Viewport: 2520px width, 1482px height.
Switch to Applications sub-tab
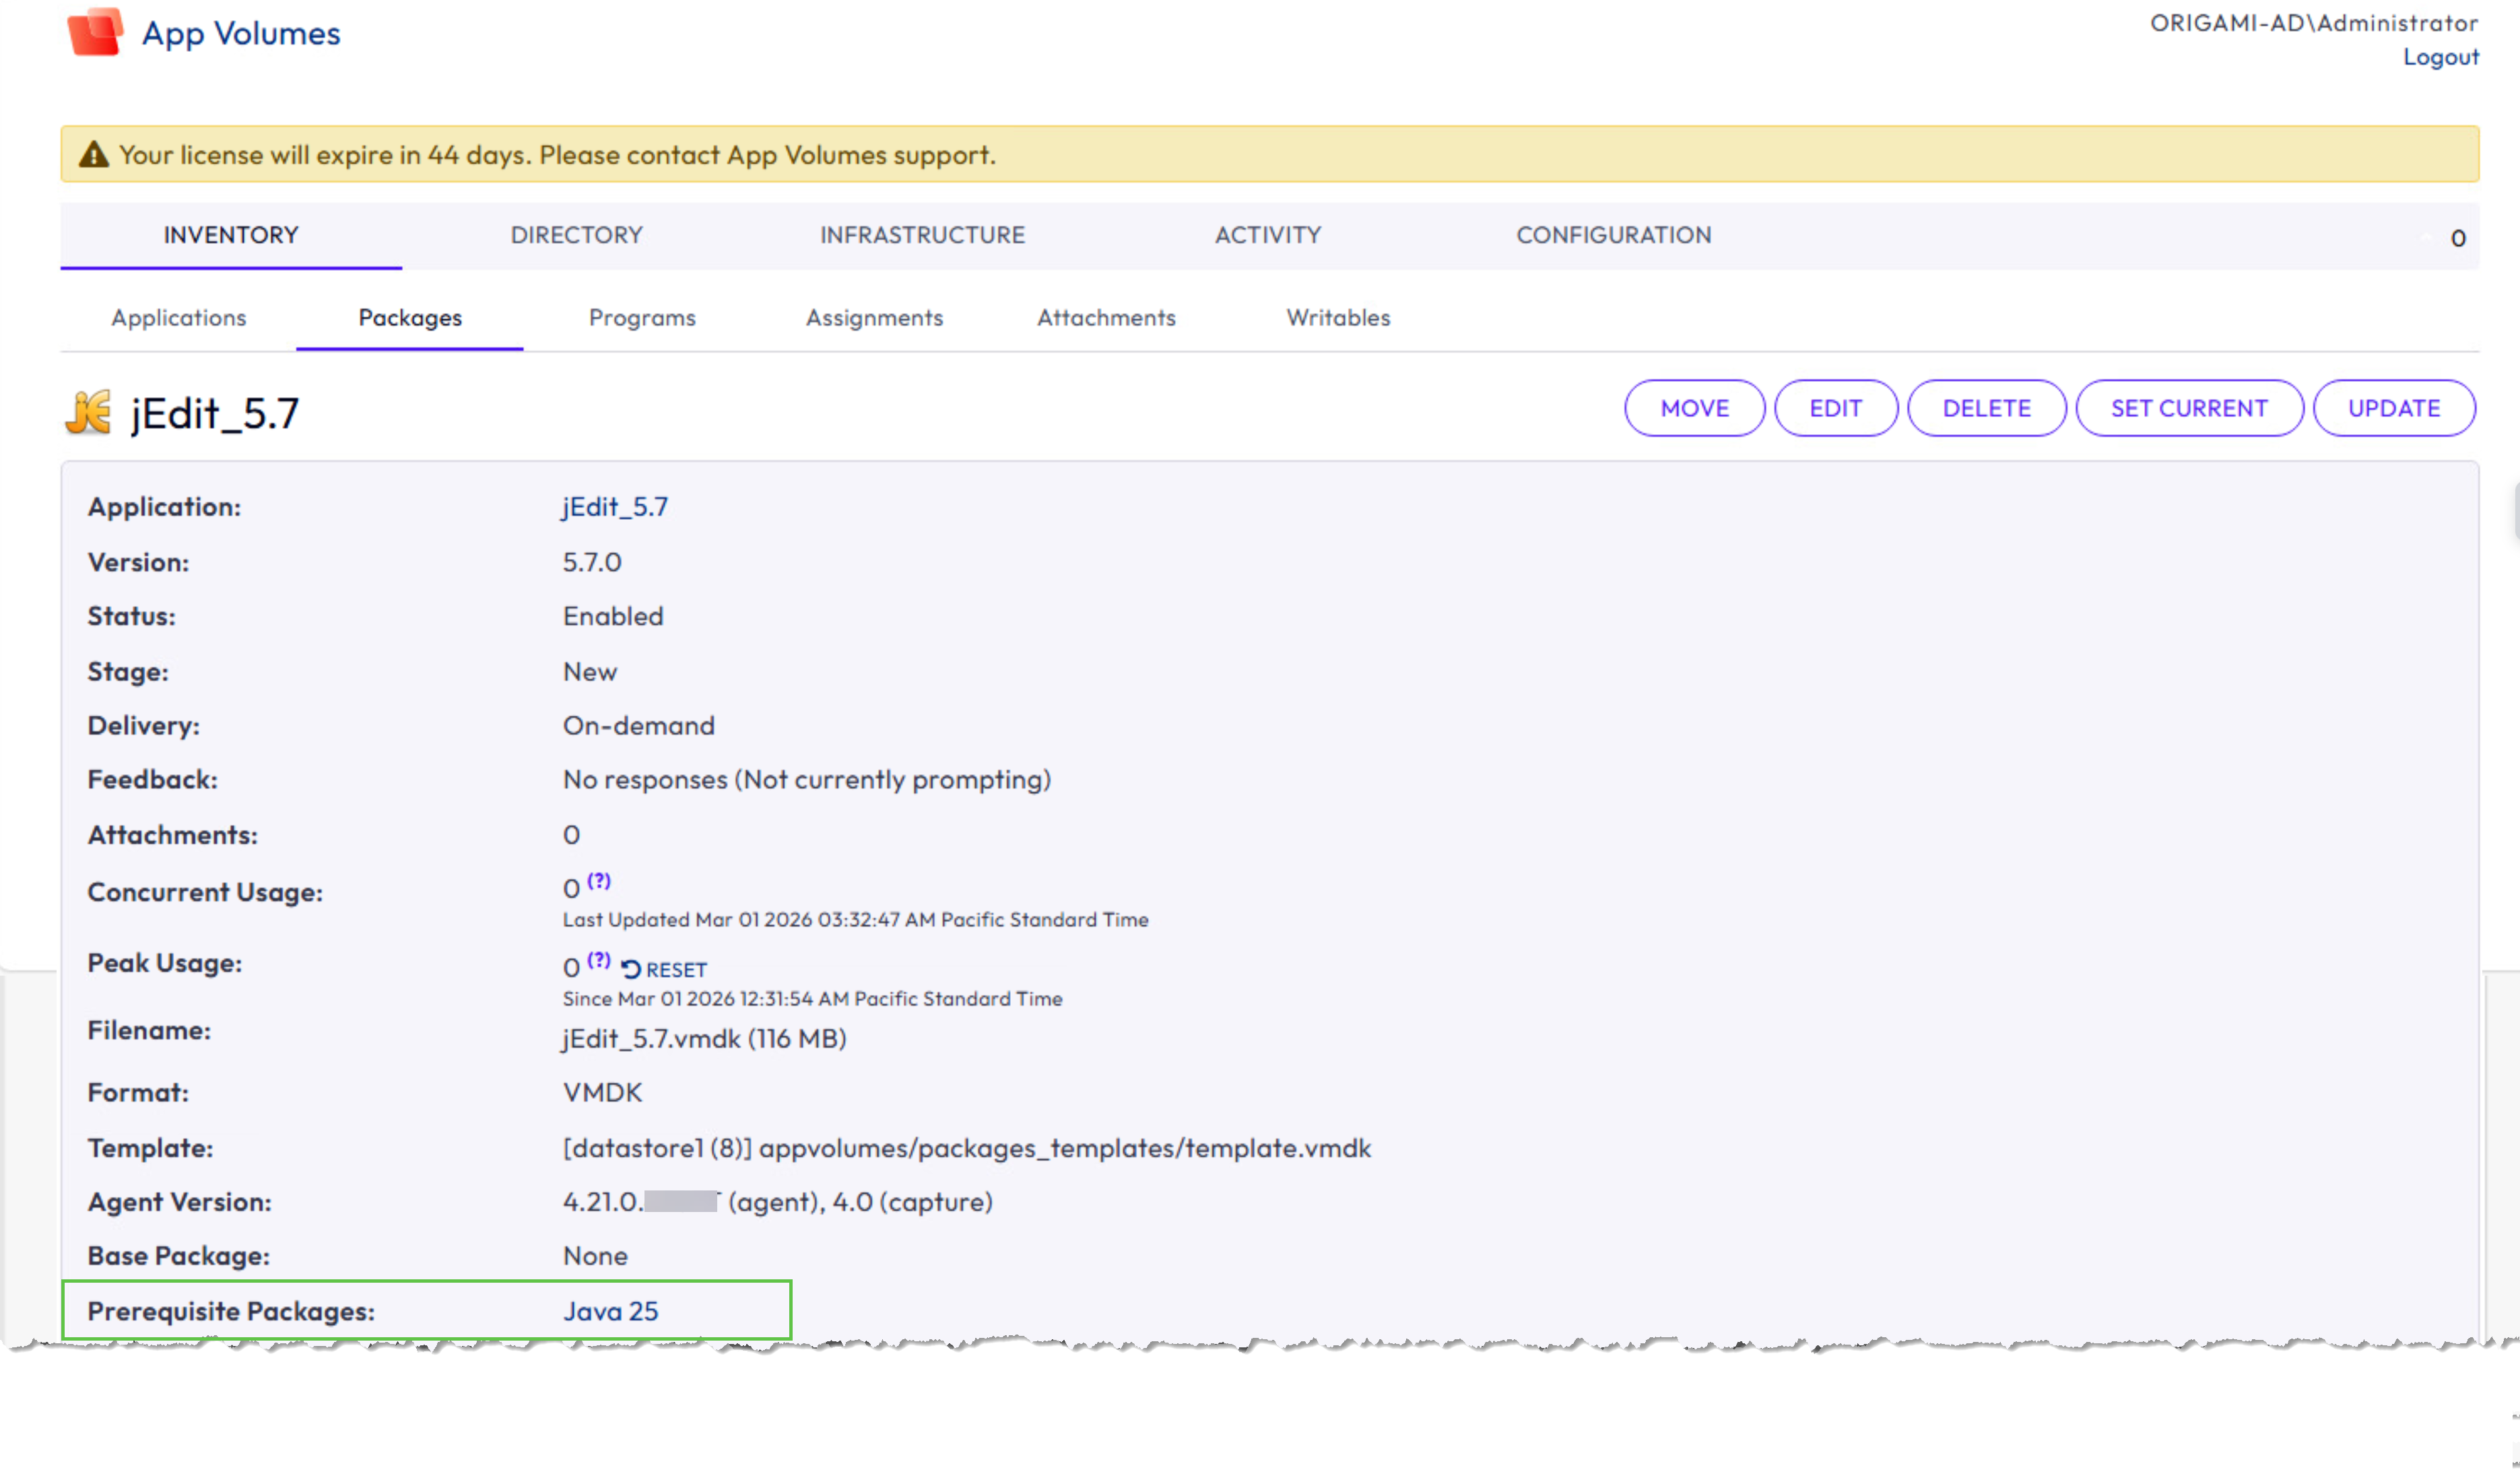179,318
